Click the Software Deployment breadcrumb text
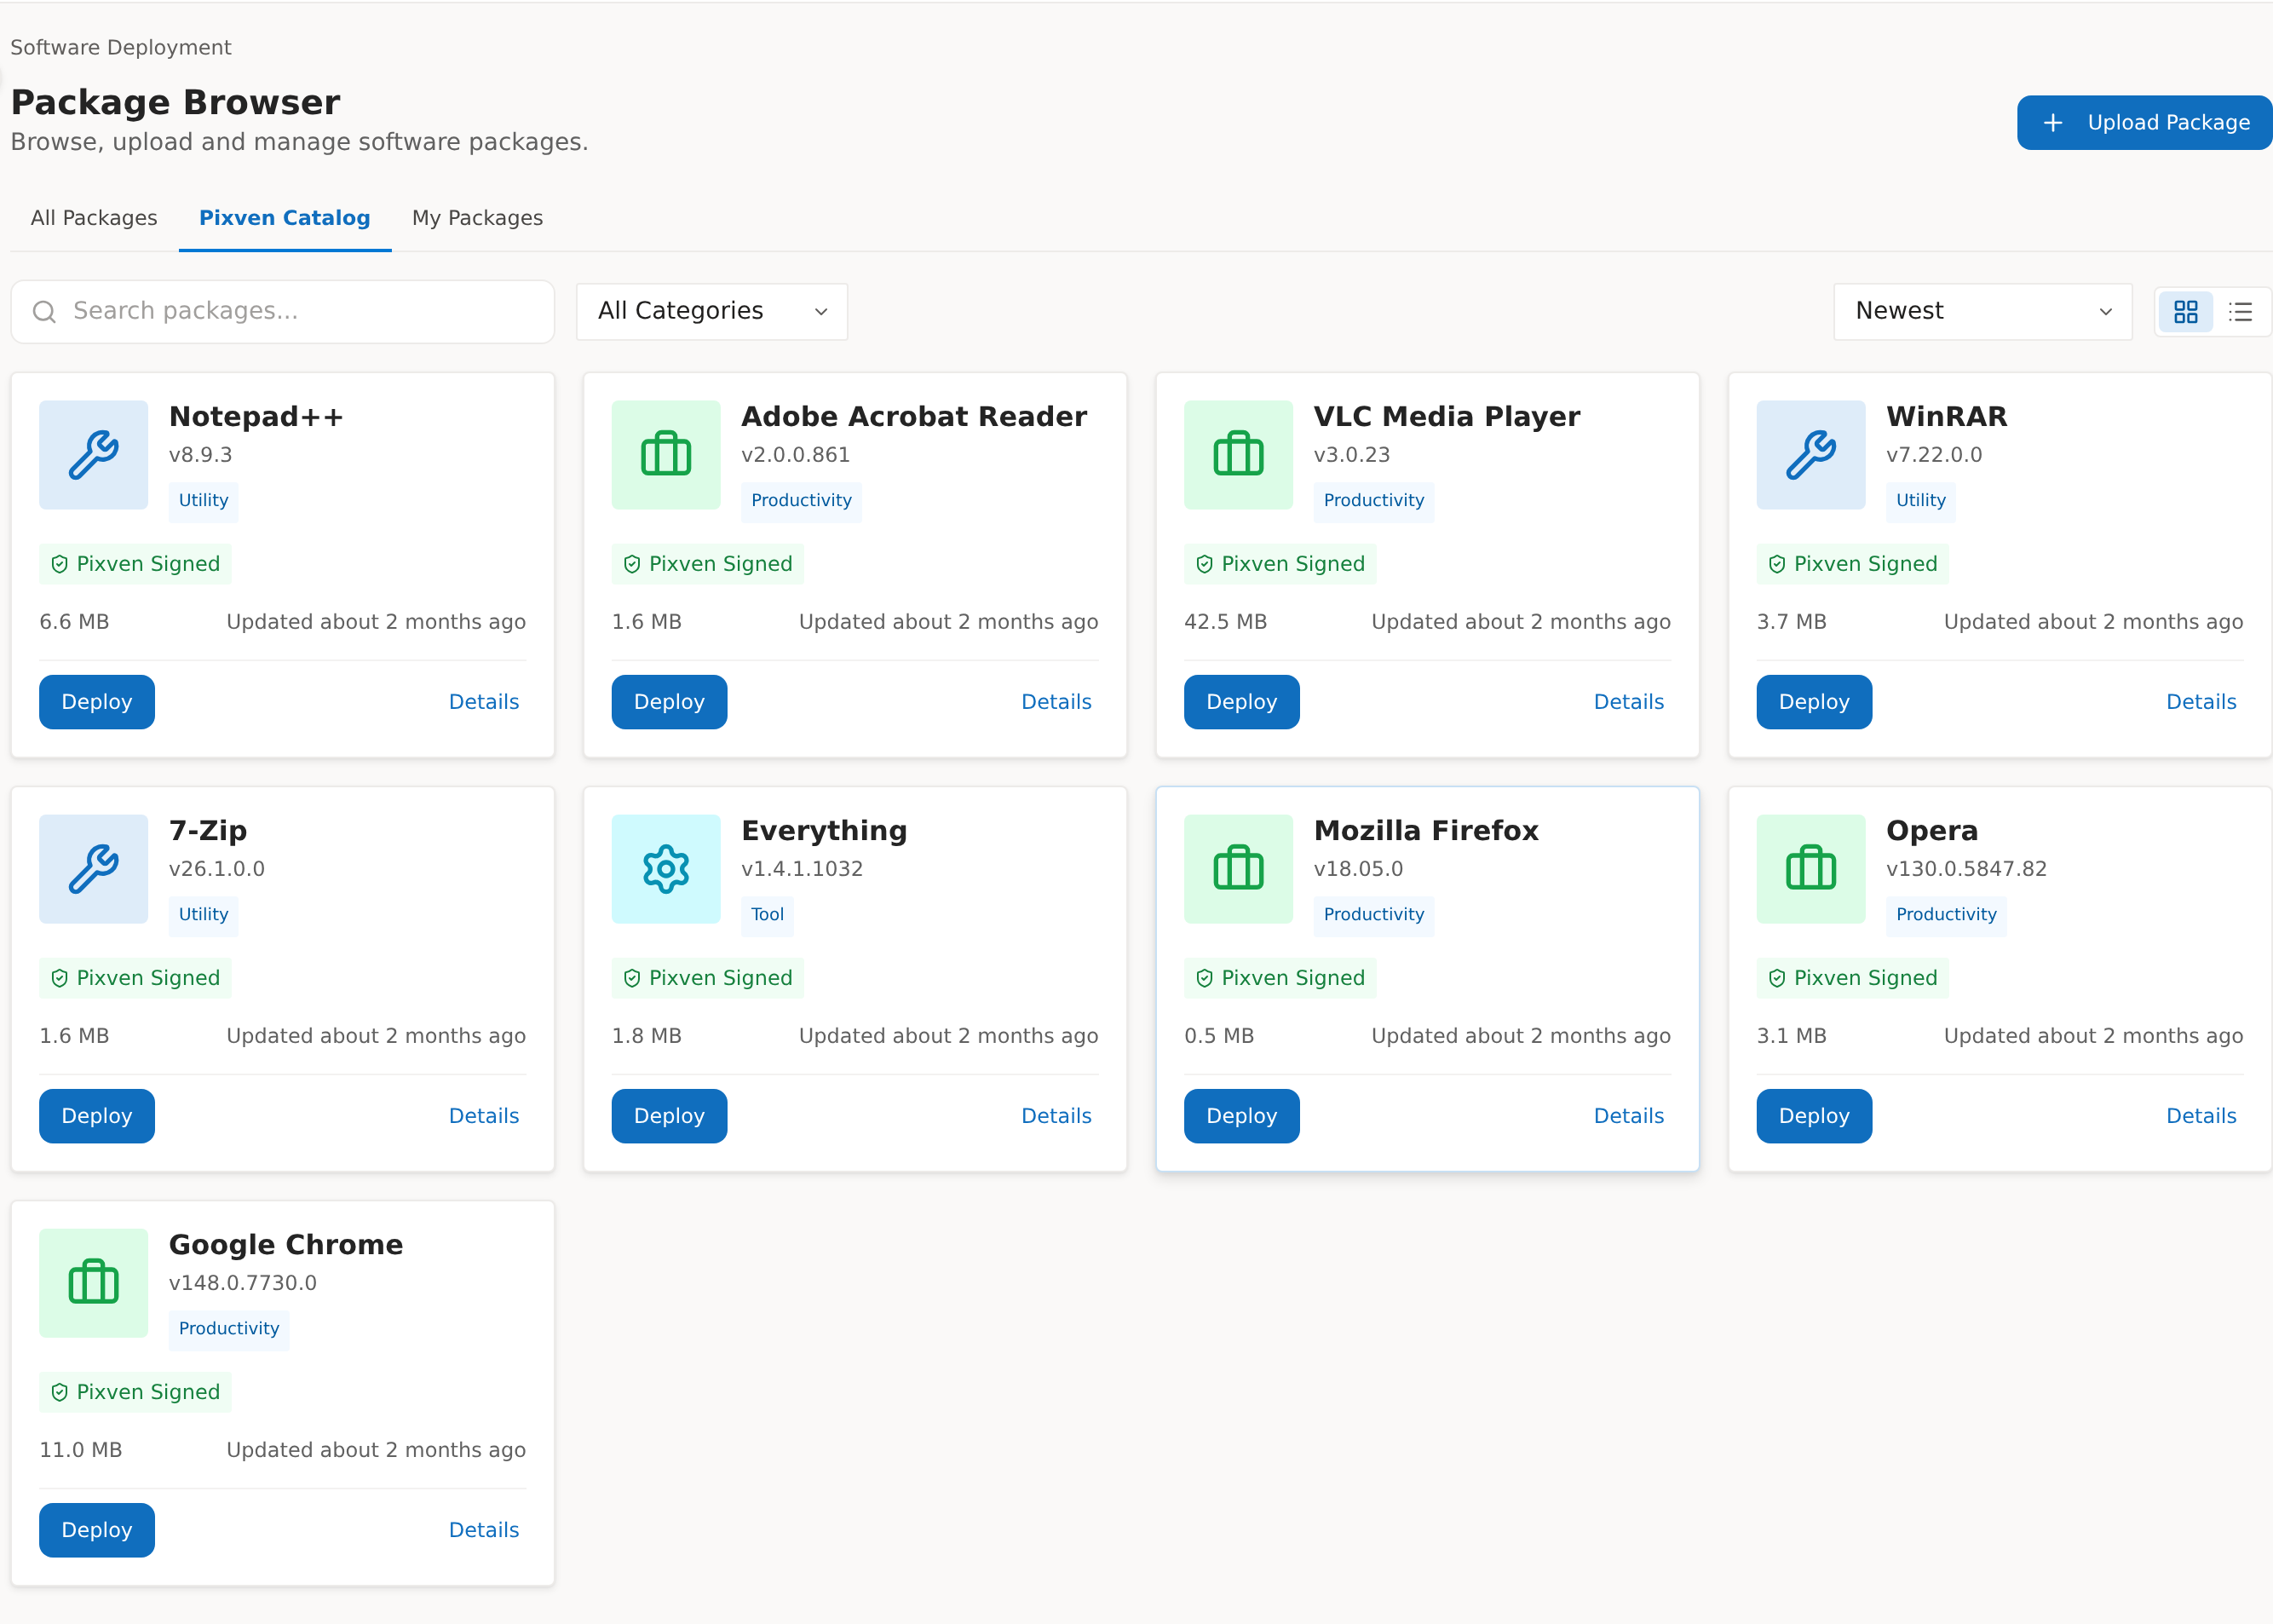Viewport: 2273px width, 1624px height. pos(121,48)
